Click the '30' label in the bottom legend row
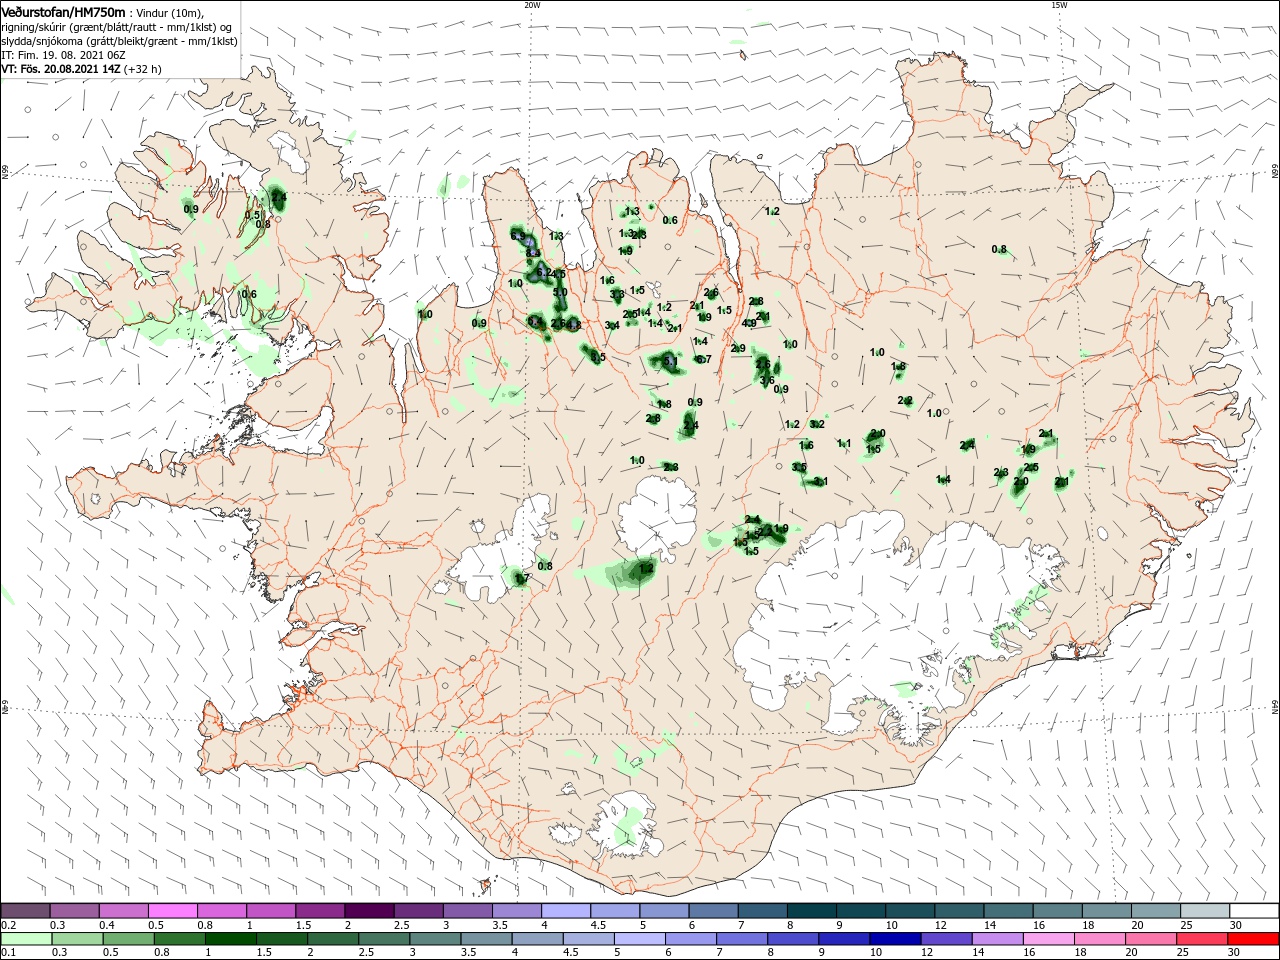Viewport: 1280px width, 960px height. pos(1236,952)
